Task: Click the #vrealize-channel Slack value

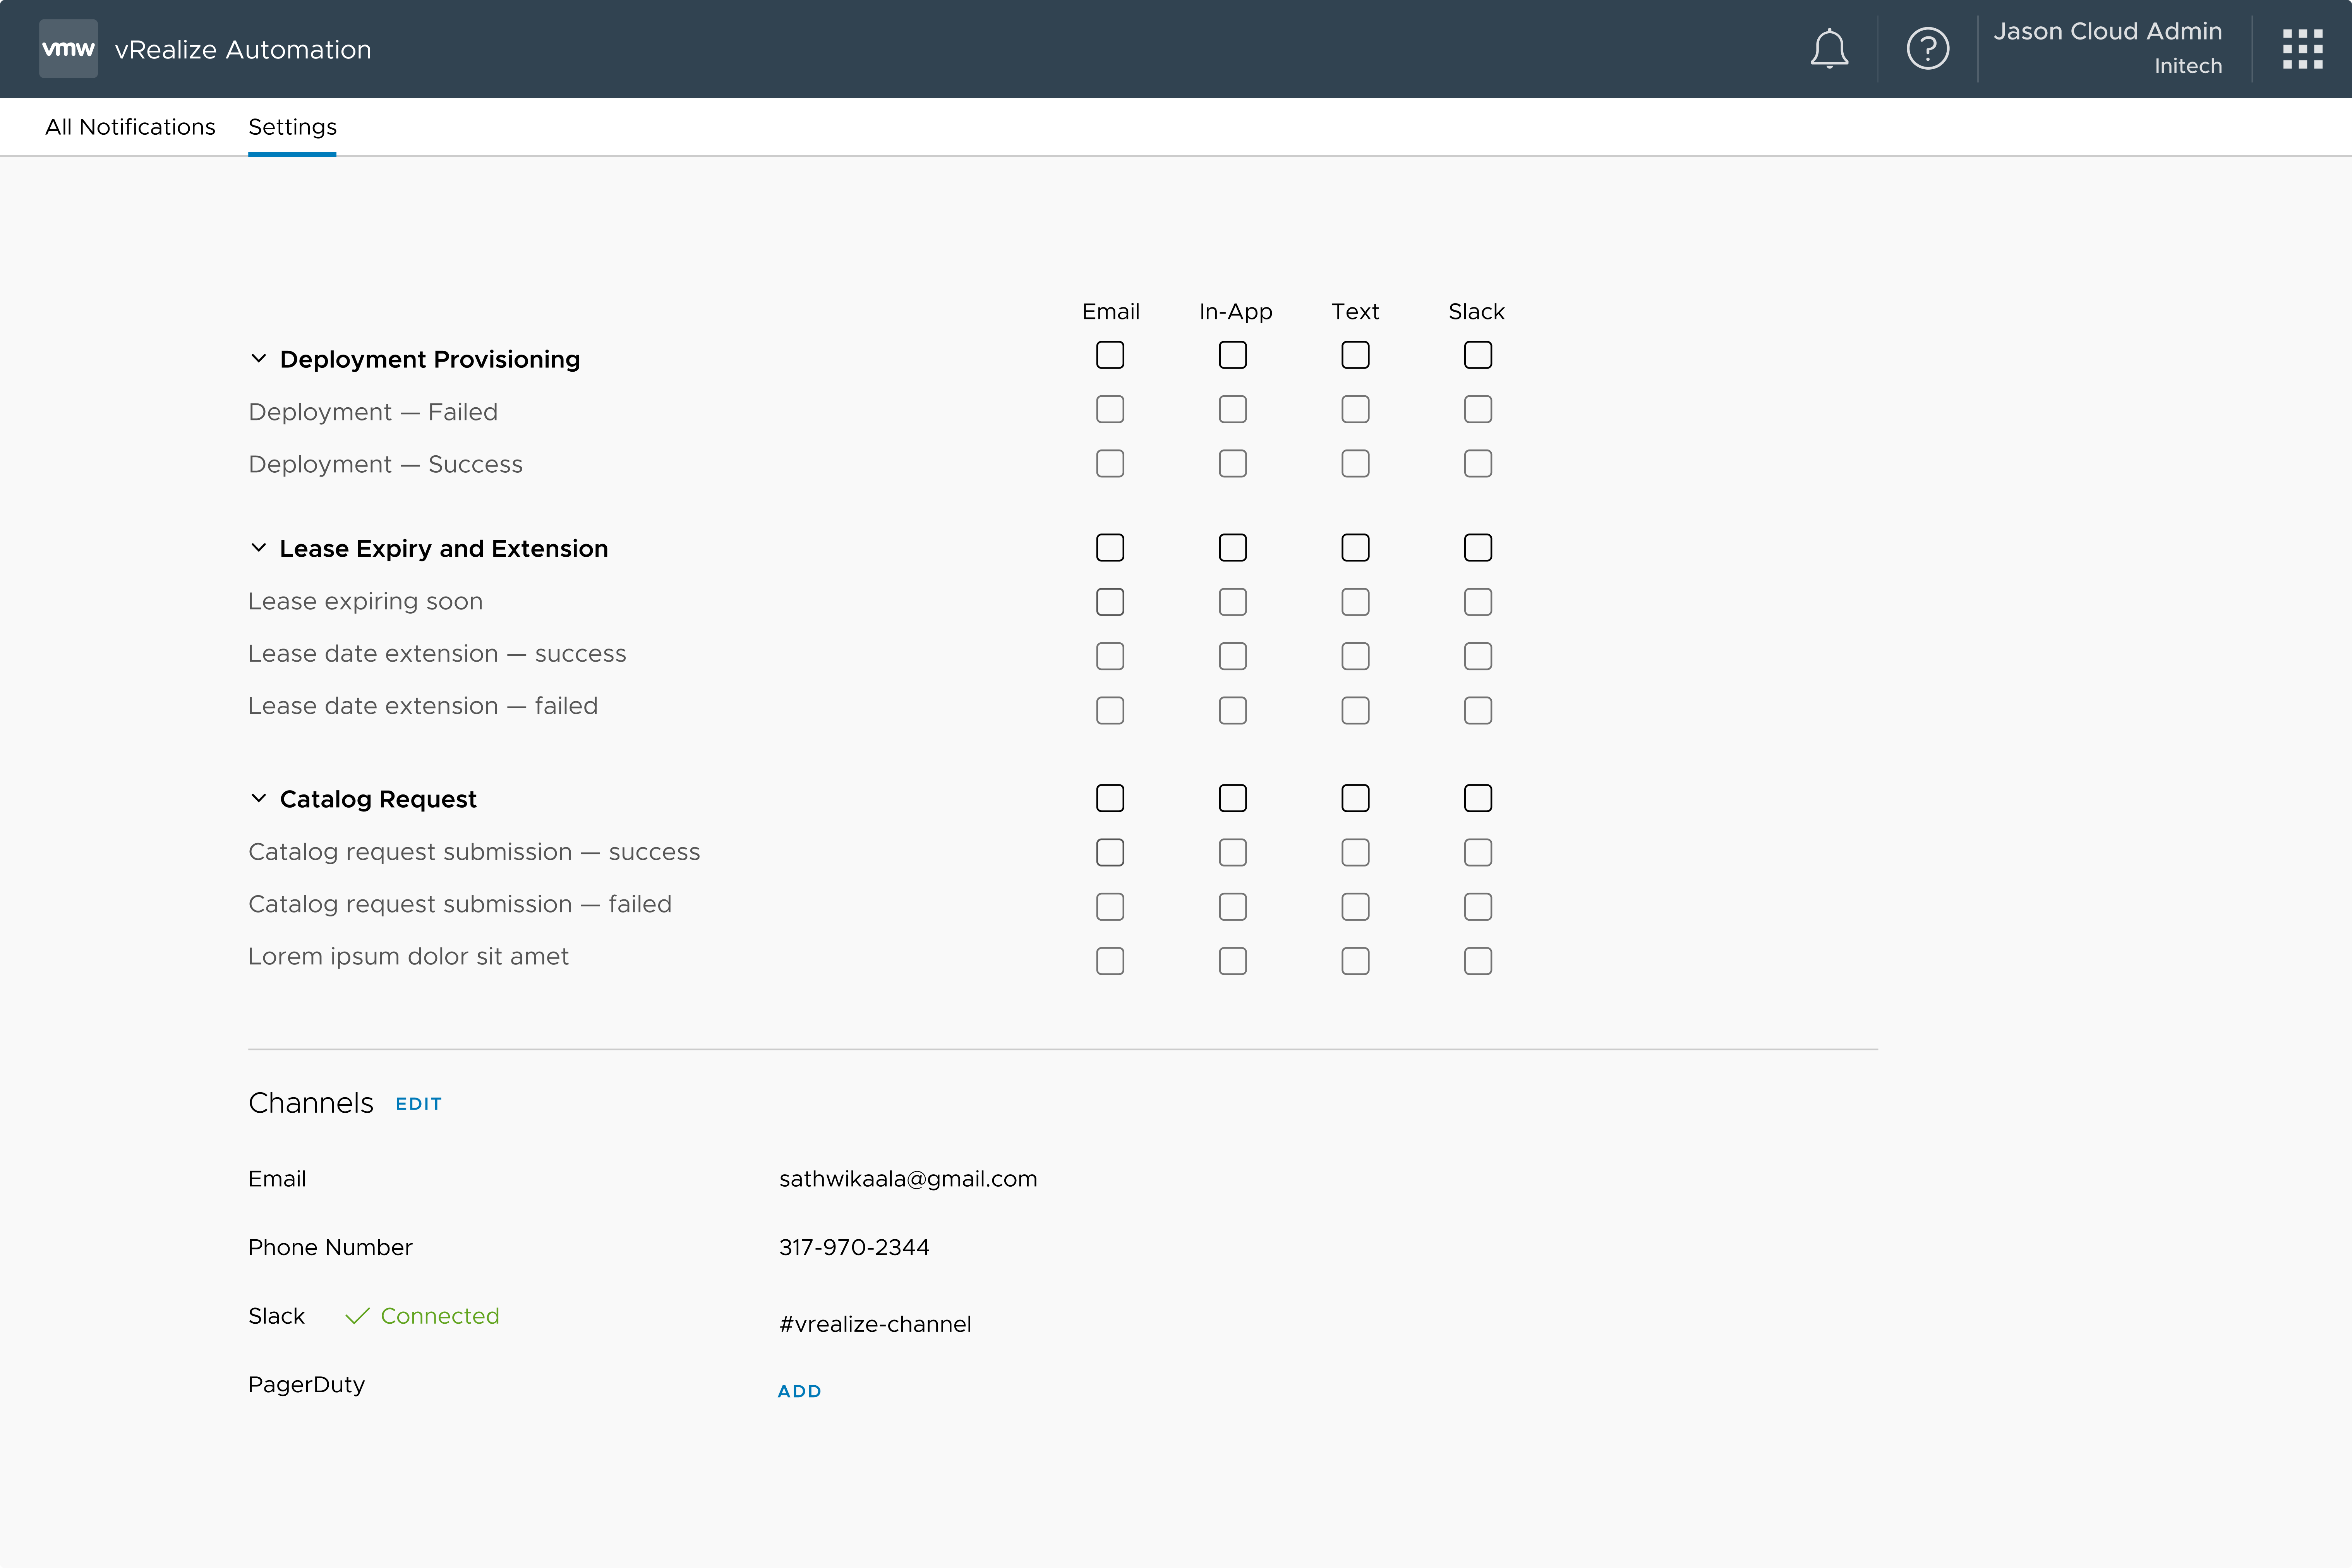Action: pos(875,1324)
